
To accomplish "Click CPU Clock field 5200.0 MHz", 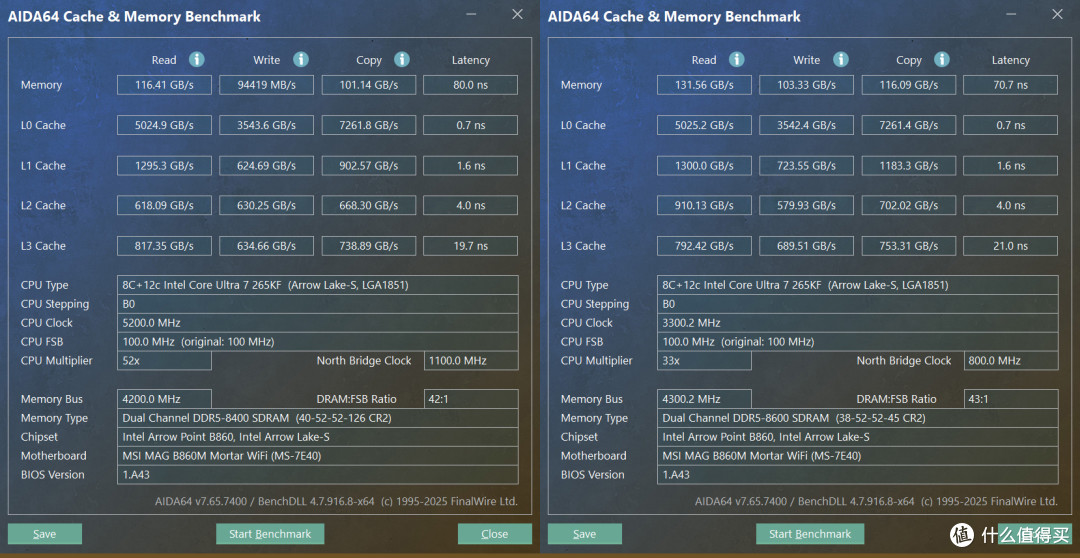I will pos(318,323).
